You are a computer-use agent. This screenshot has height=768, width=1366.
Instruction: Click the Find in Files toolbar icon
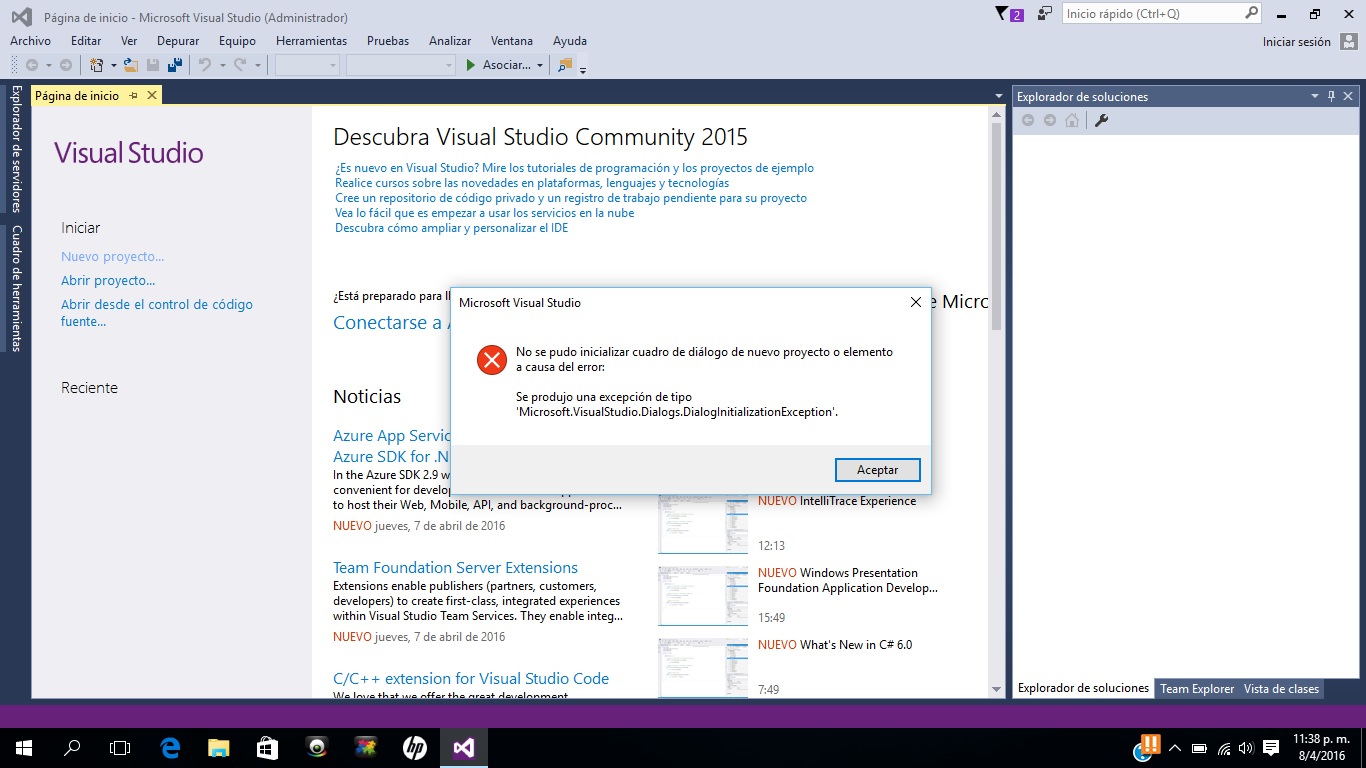(565, 65)
